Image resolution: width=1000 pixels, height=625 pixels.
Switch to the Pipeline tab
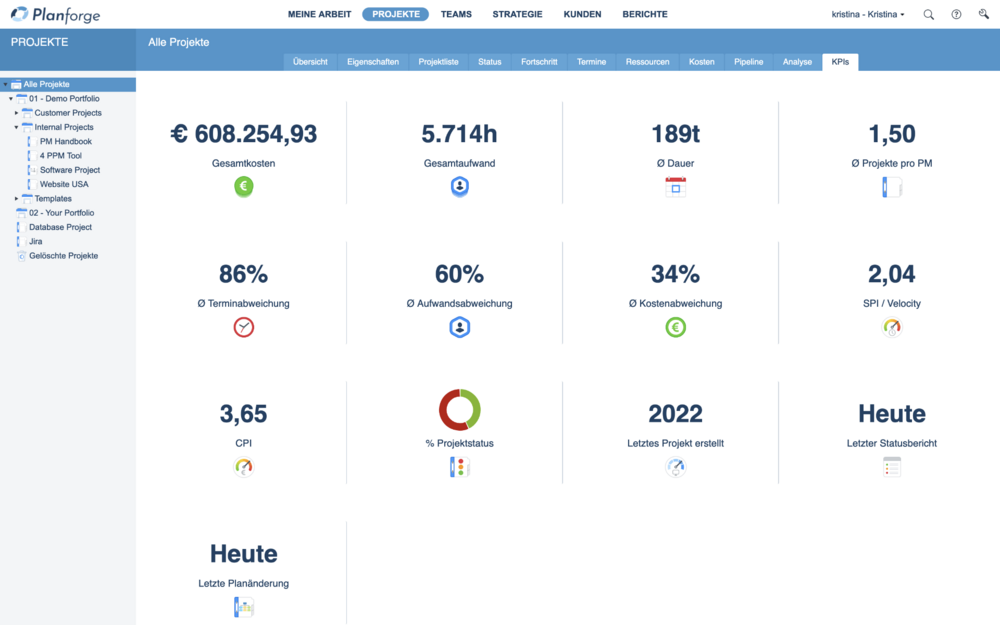point(748,62)
